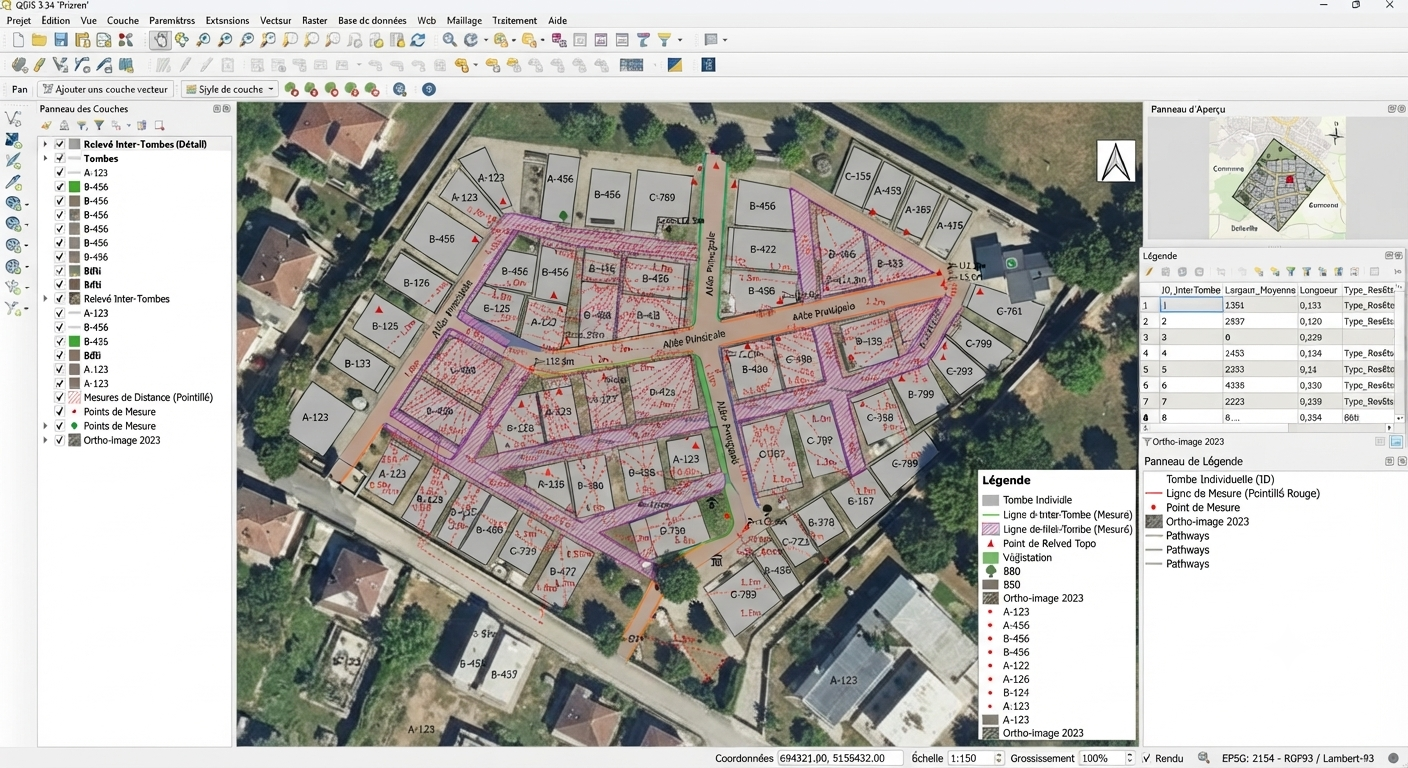The width and height of the screenshot is (1408, 768).
Task: Click the filter legend funnel icon in Panneau des Couches
Action: click(99, 125)
